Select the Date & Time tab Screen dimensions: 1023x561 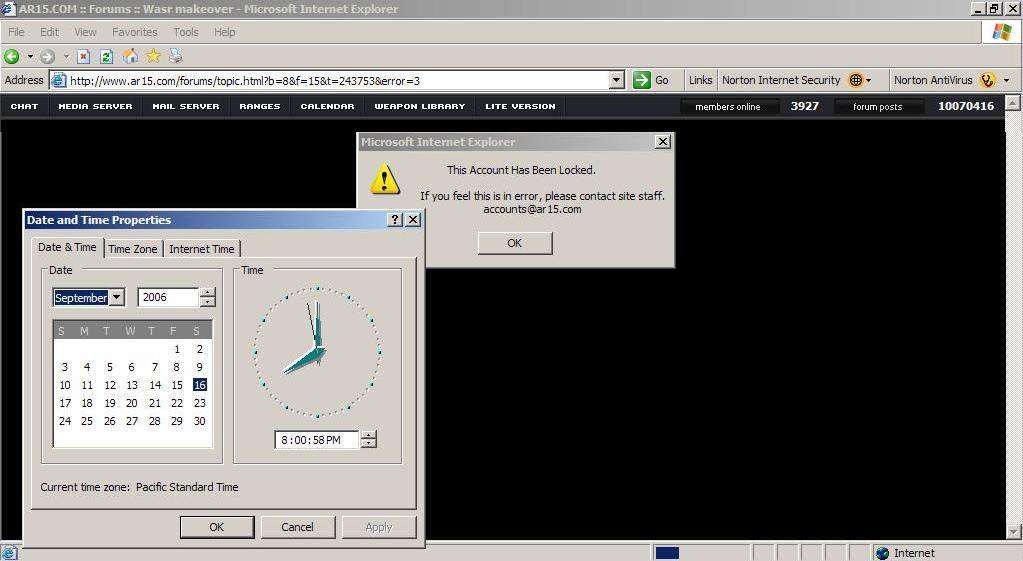67,247
